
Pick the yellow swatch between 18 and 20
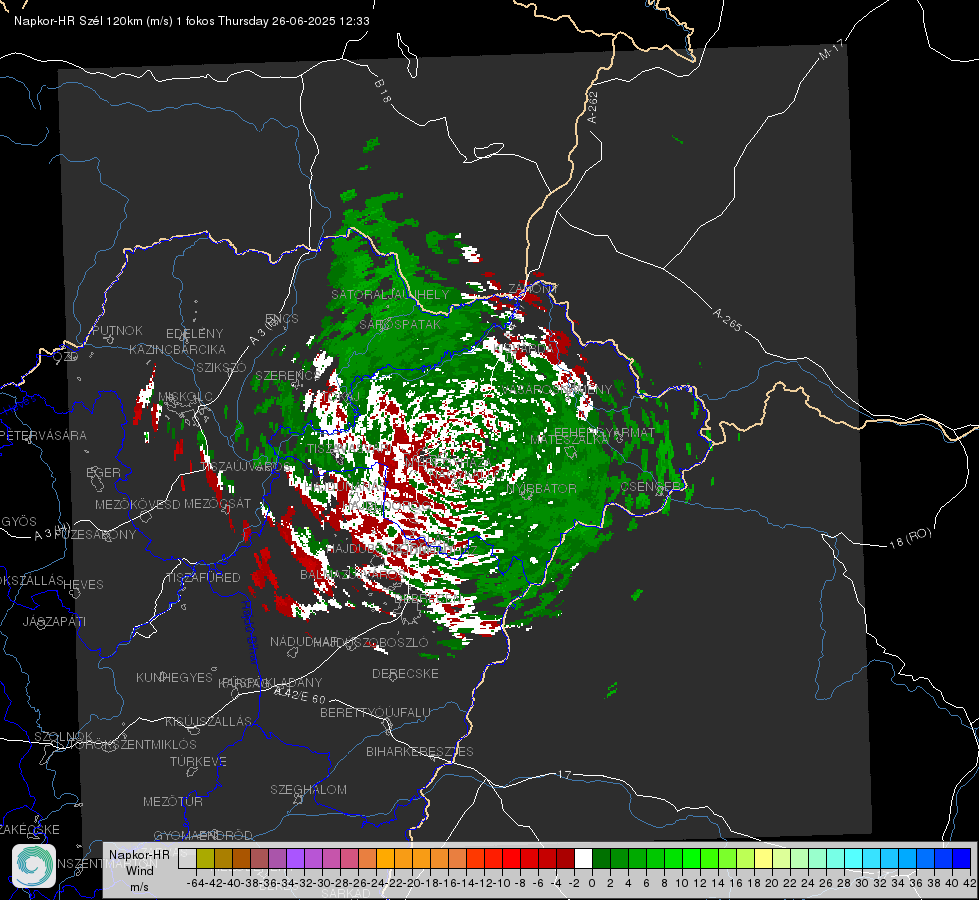[x=763, y=858]
